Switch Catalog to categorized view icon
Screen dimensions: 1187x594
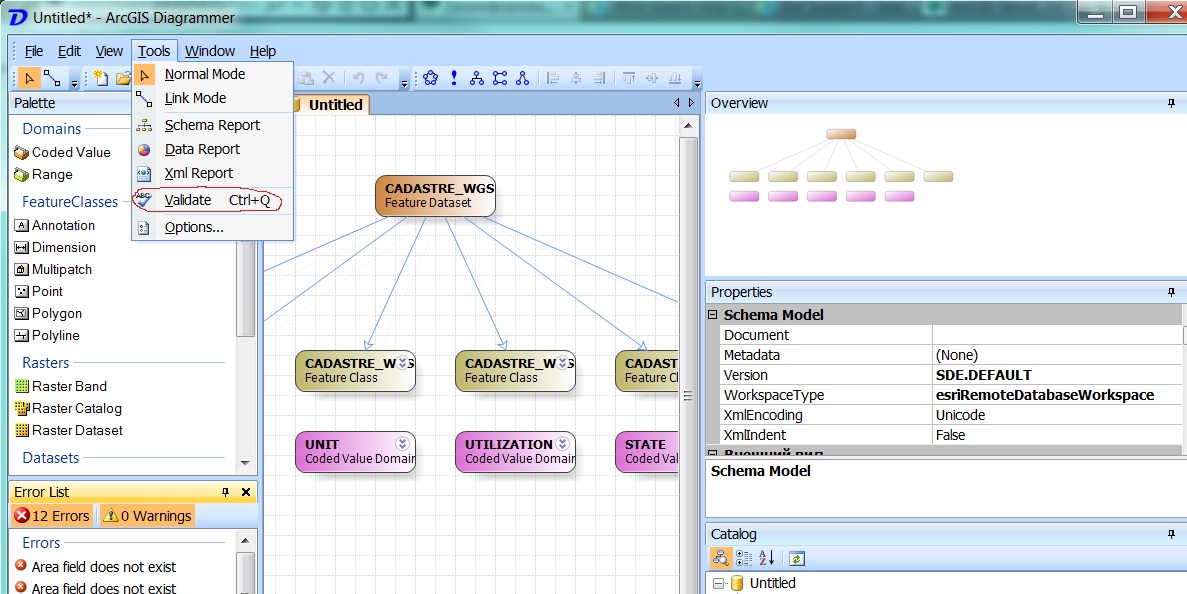point(743,558)
